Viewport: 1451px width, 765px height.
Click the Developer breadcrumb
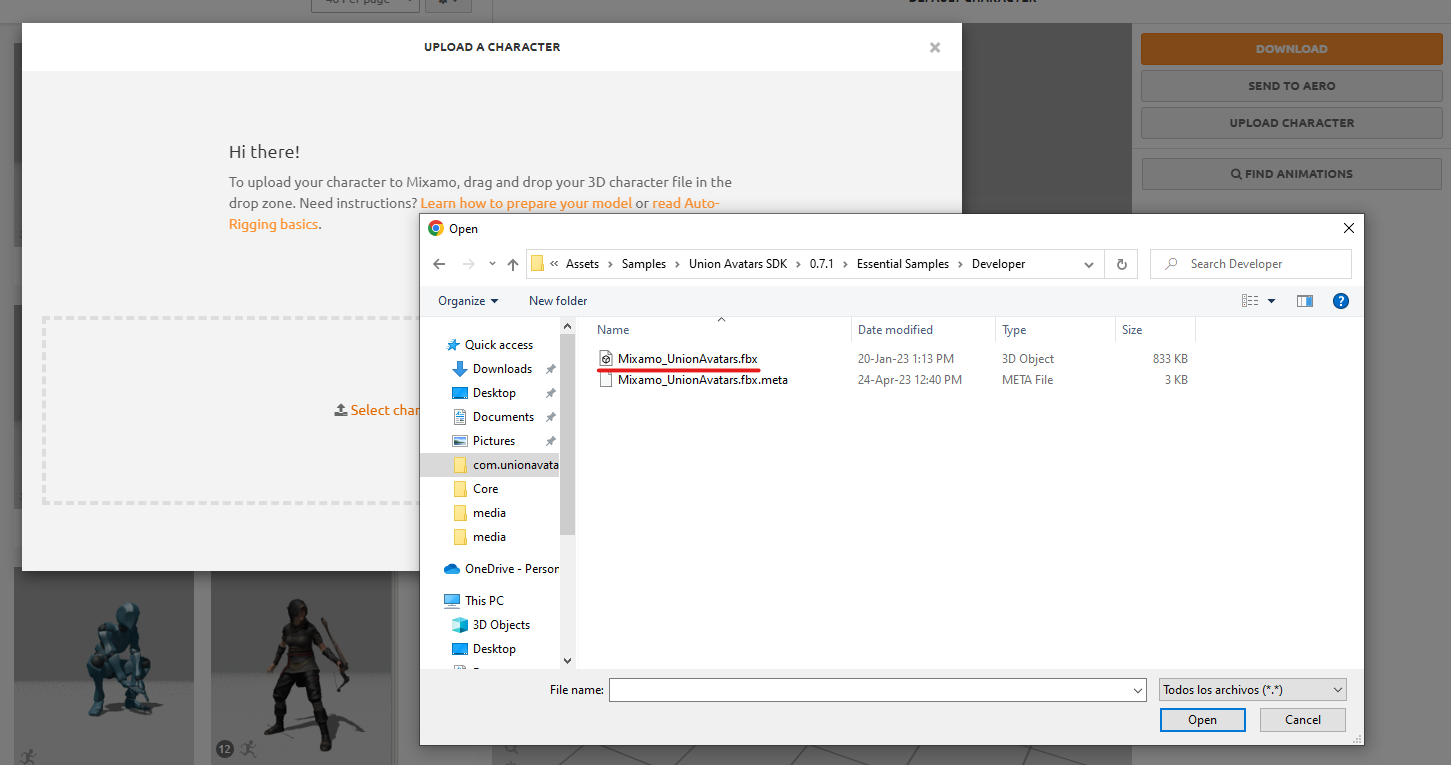(x=998, y=264)
